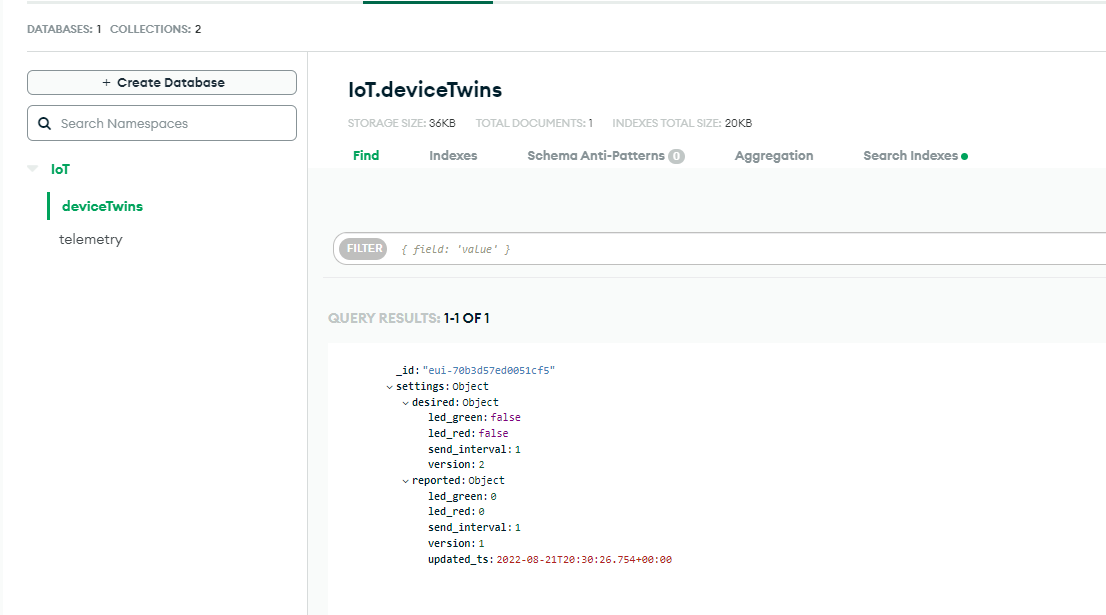Open the Schema Anti-Patterns tab
The image size is (1106, 615).
pos(596,156)
